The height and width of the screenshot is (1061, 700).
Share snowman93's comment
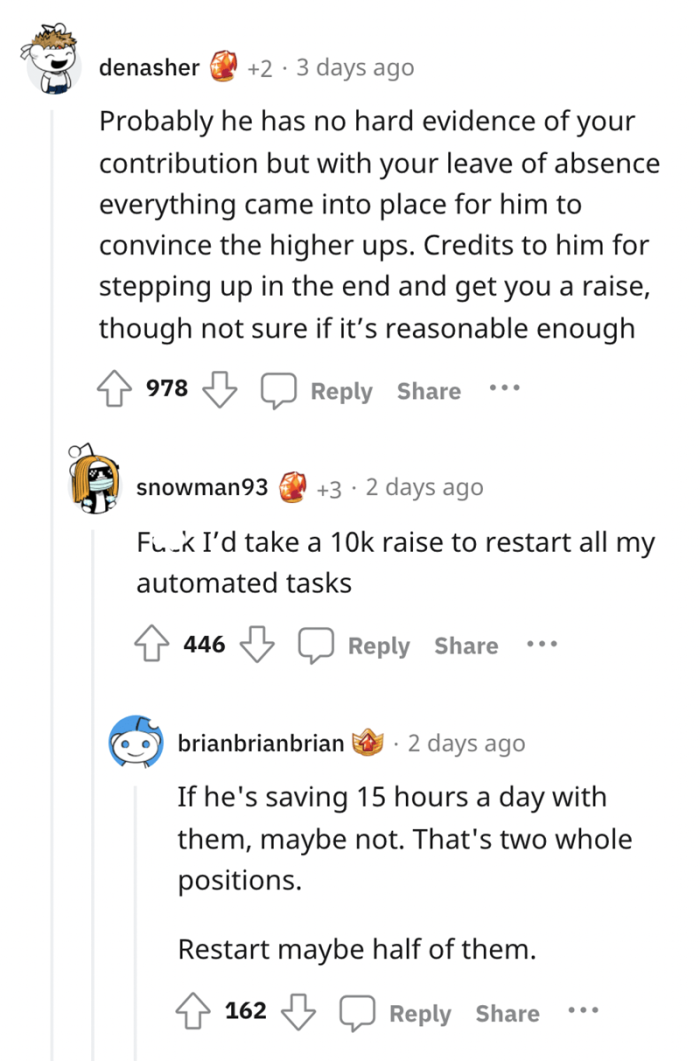click(465, 645)
